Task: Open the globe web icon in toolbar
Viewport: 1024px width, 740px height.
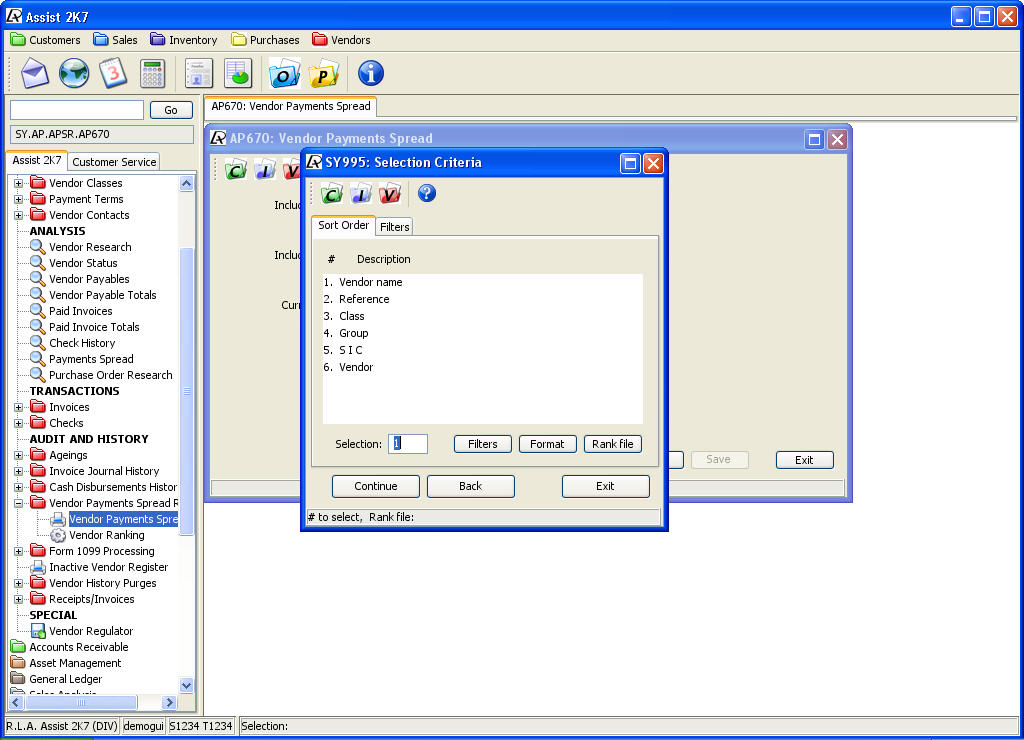Action: (74, 73)
